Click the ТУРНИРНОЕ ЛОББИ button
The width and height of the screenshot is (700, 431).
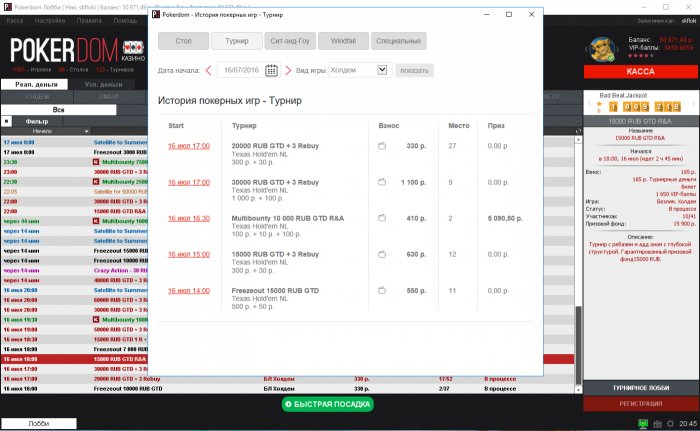(x=641, y=388)
